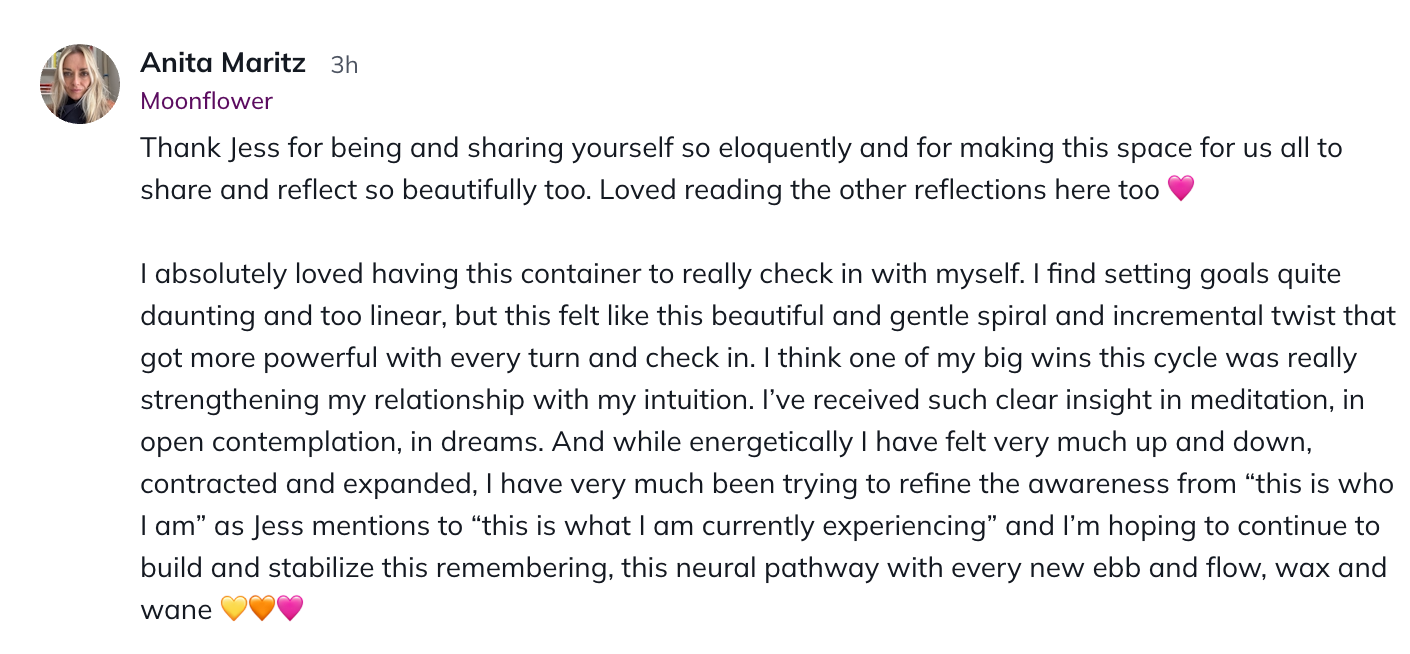Image resolution: width=1410 pixels, height=654 pixels.
Task: Click "Jess" in "Thank Jess for being"
Action: tap(254, 148)
